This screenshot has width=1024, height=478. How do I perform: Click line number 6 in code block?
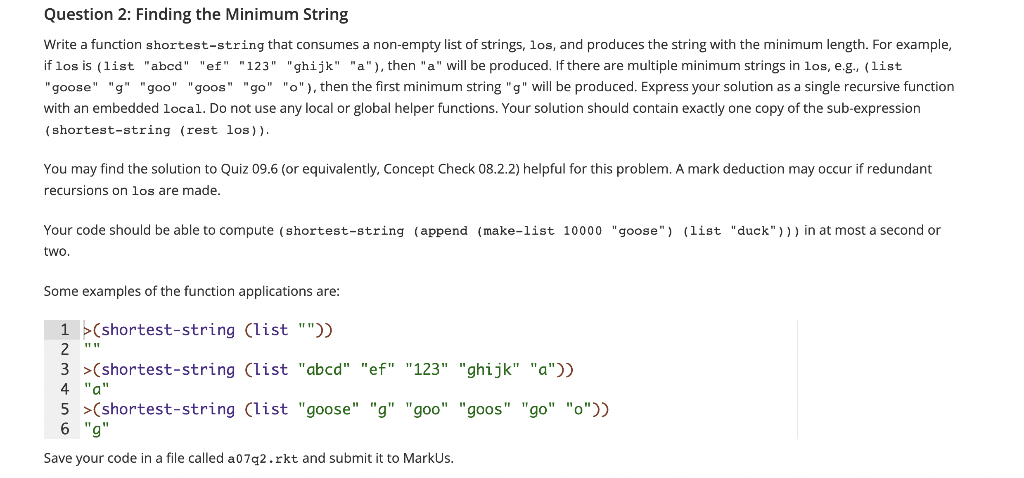click(64, 429)
